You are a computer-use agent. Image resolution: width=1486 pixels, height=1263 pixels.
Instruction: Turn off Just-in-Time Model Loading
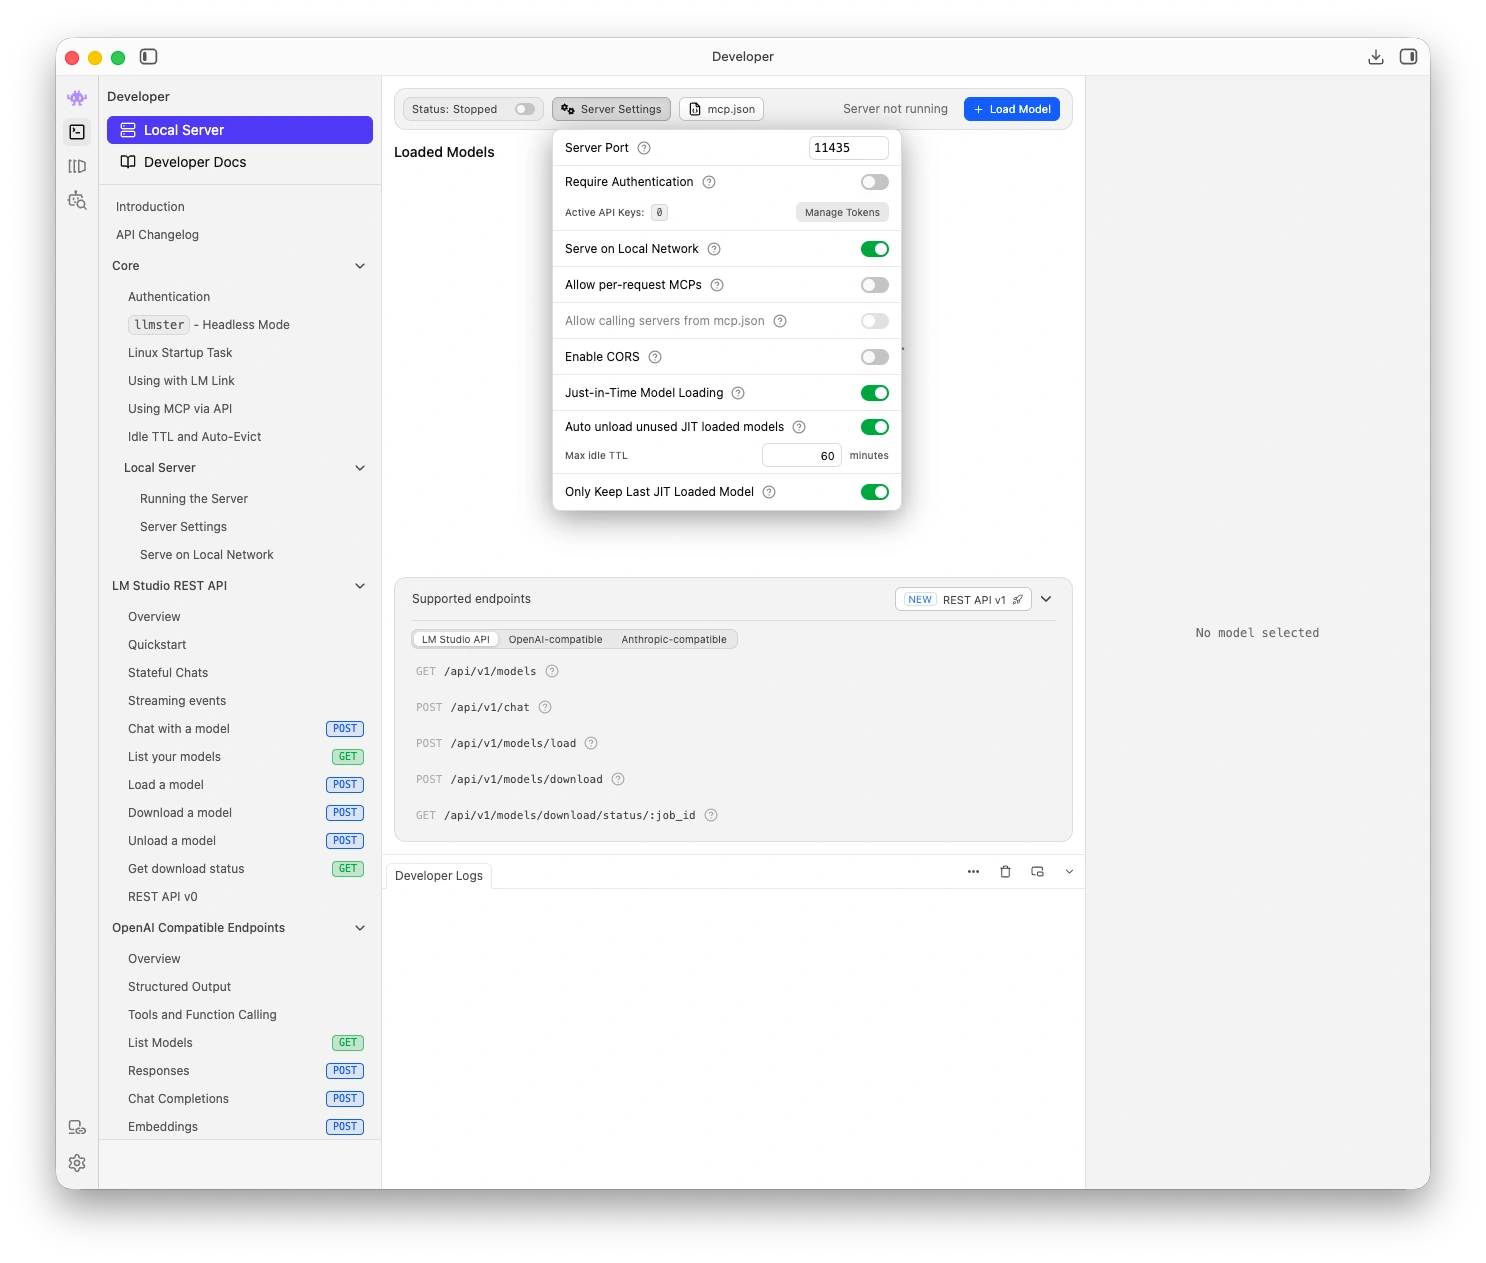[874, 393]
